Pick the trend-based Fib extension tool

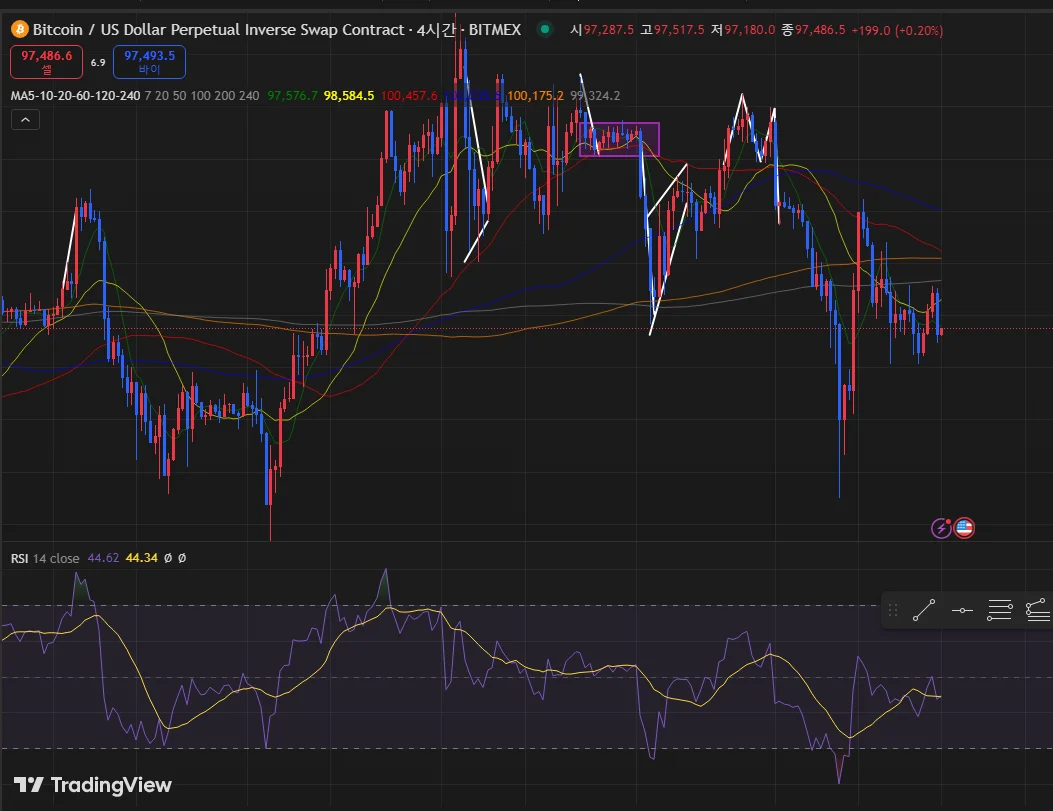pos(1038,610)
